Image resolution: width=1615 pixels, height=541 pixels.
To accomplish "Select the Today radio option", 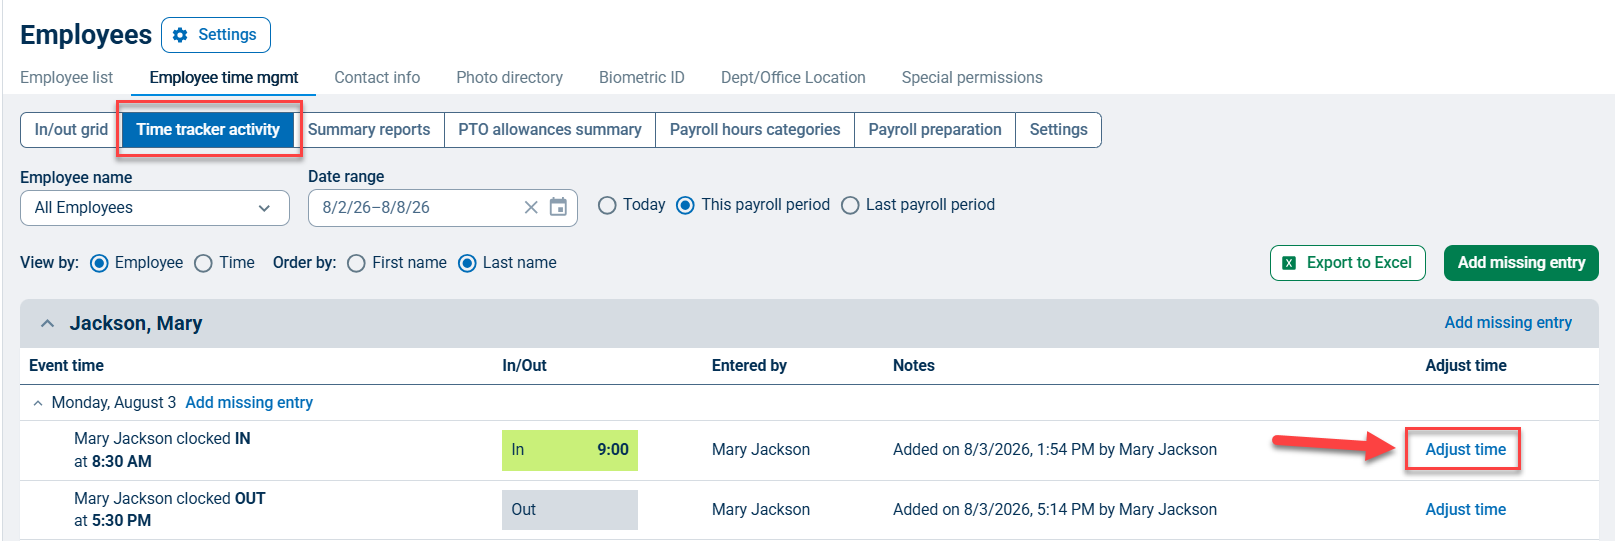I will [607, 205].
